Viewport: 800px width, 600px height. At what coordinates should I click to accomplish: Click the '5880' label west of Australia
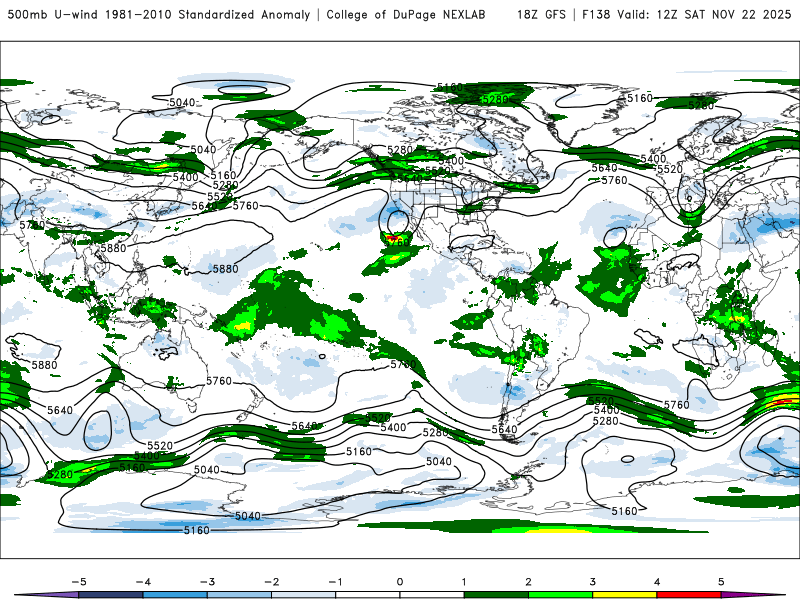point(44,365)
